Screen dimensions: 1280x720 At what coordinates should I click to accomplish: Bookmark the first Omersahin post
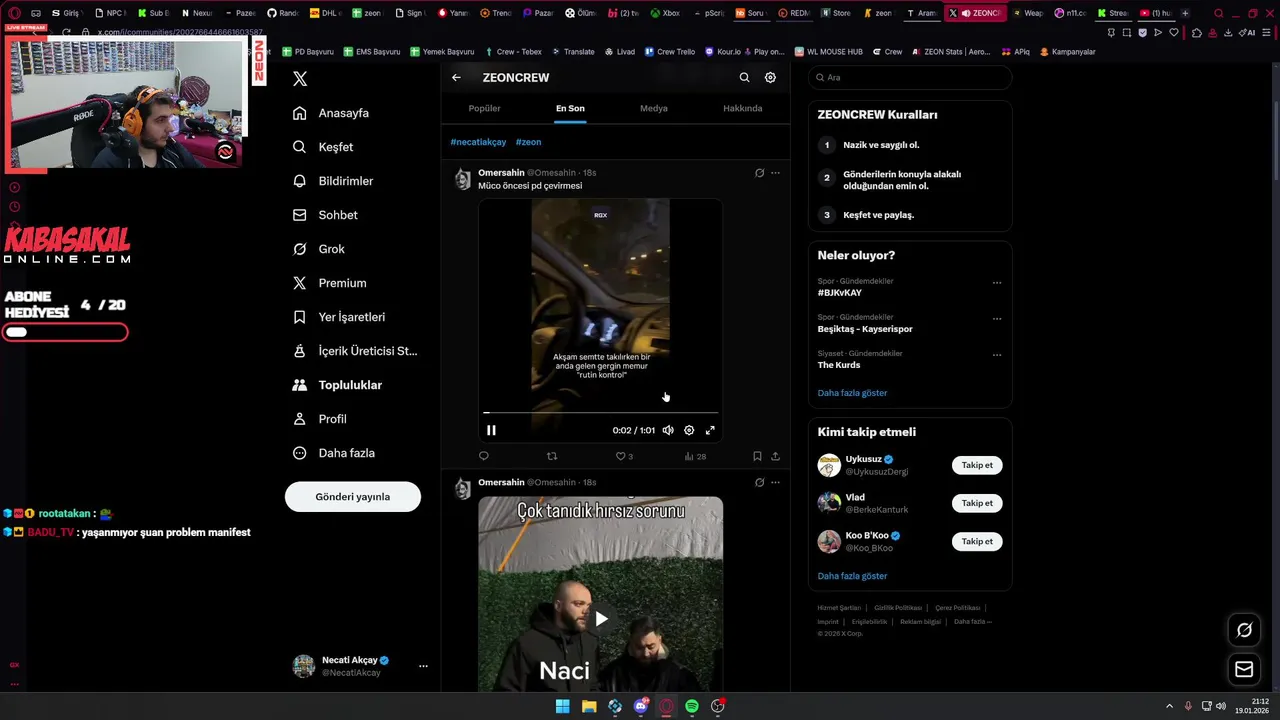click(757, 456)
